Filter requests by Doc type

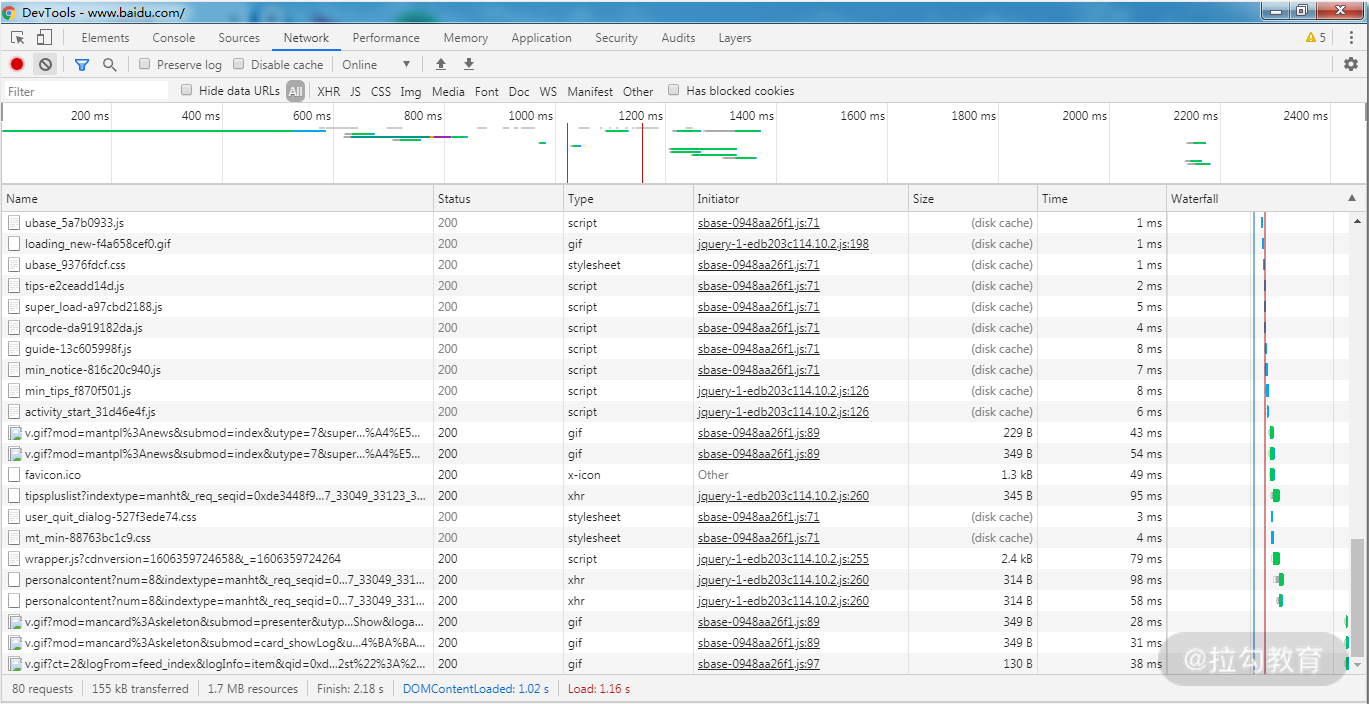point(519,91)
